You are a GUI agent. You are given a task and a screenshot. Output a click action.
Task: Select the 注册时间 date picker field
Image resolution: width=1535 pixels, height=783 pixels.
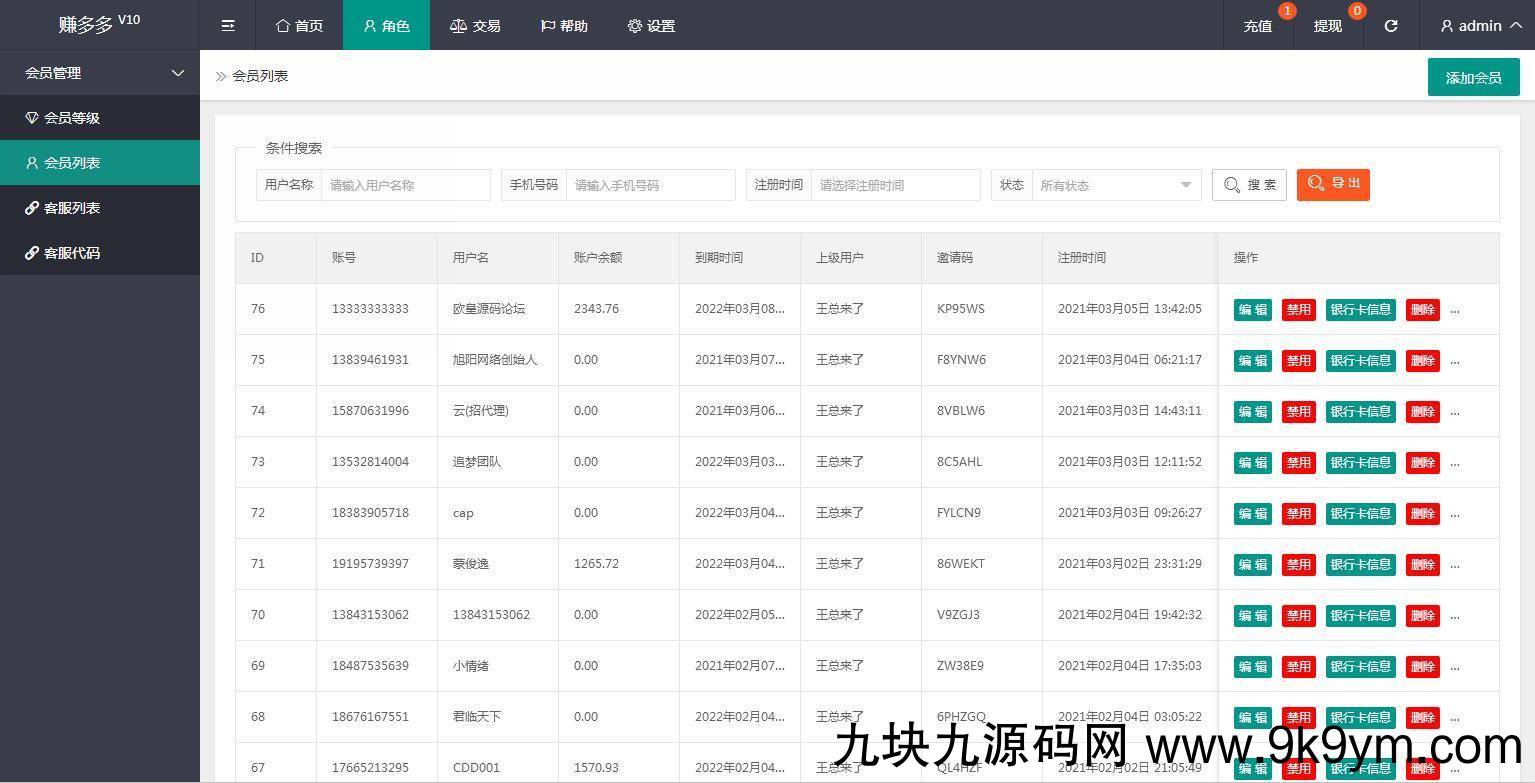tap(895, 185)
